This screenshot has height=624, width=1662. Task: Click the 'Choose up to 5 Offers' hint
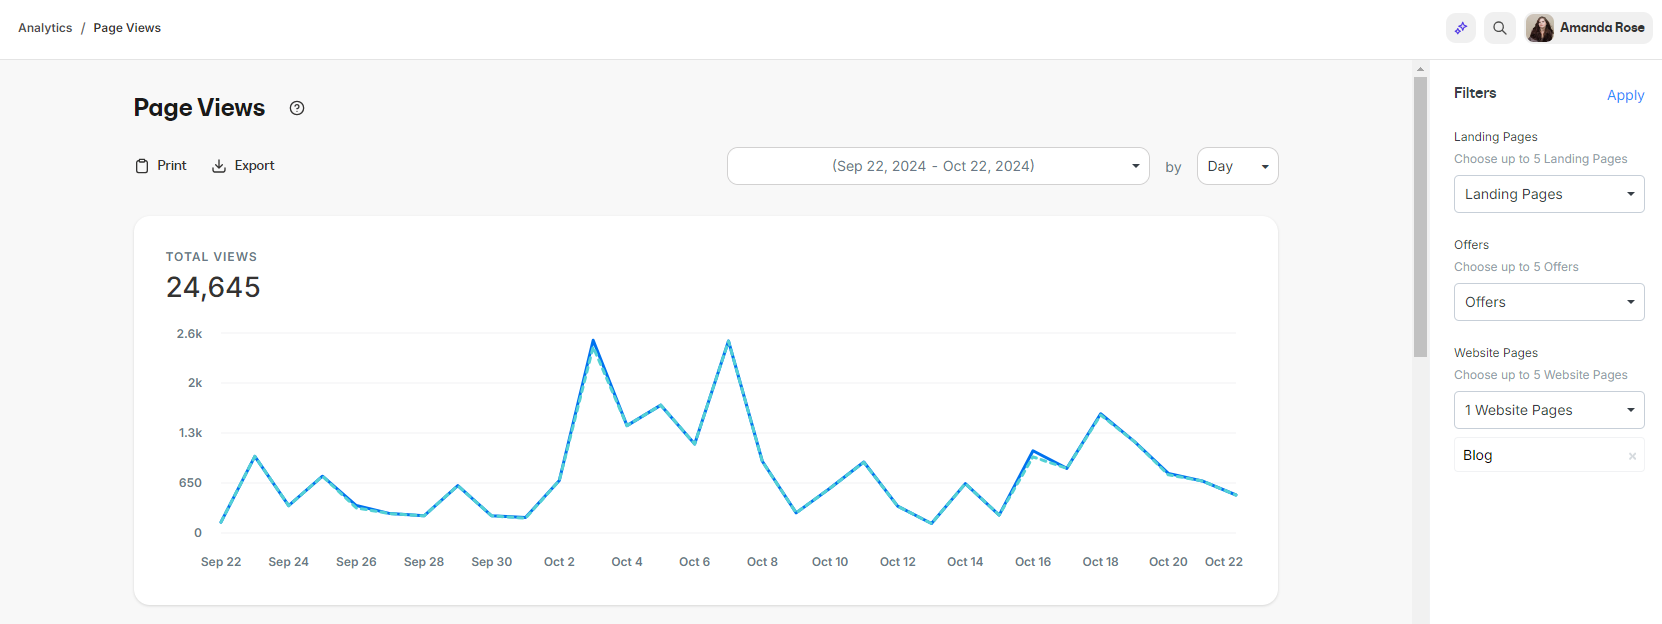(x=1516, y=267)
